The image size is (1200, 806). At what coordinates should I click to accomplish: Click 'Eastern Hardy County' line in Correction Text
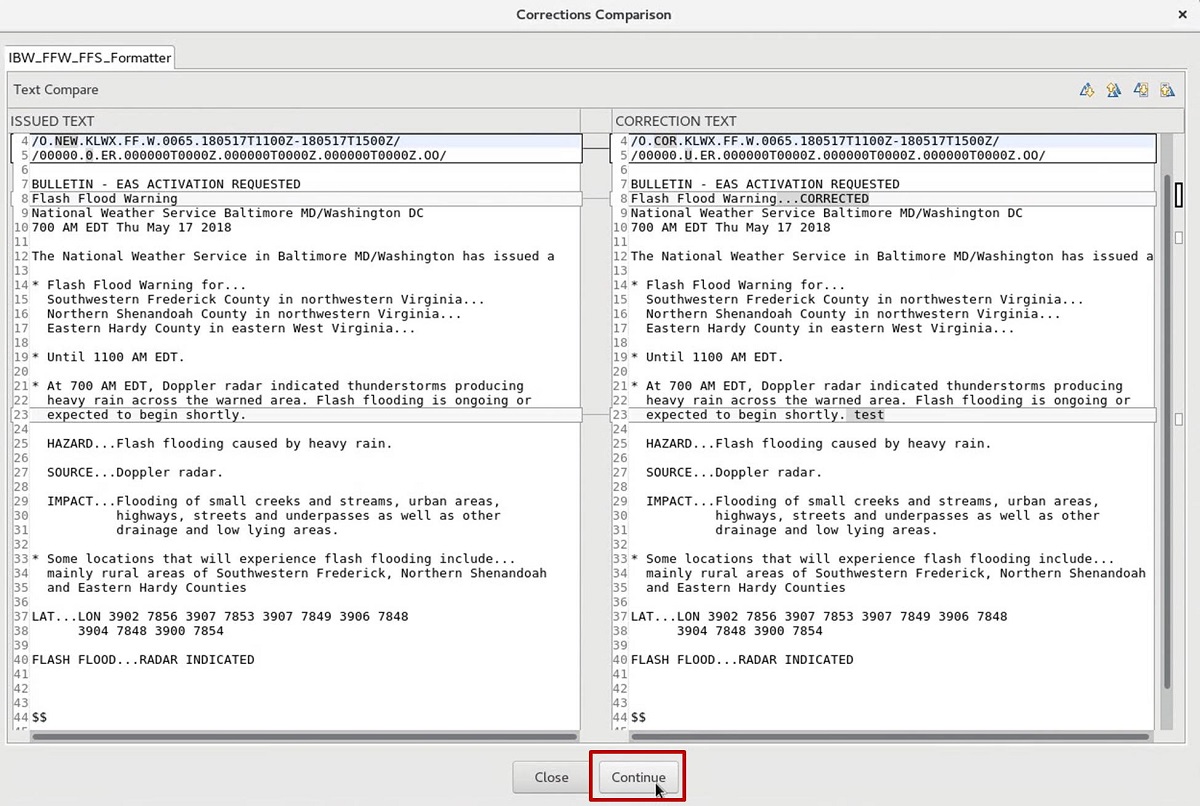coord(830,328)
